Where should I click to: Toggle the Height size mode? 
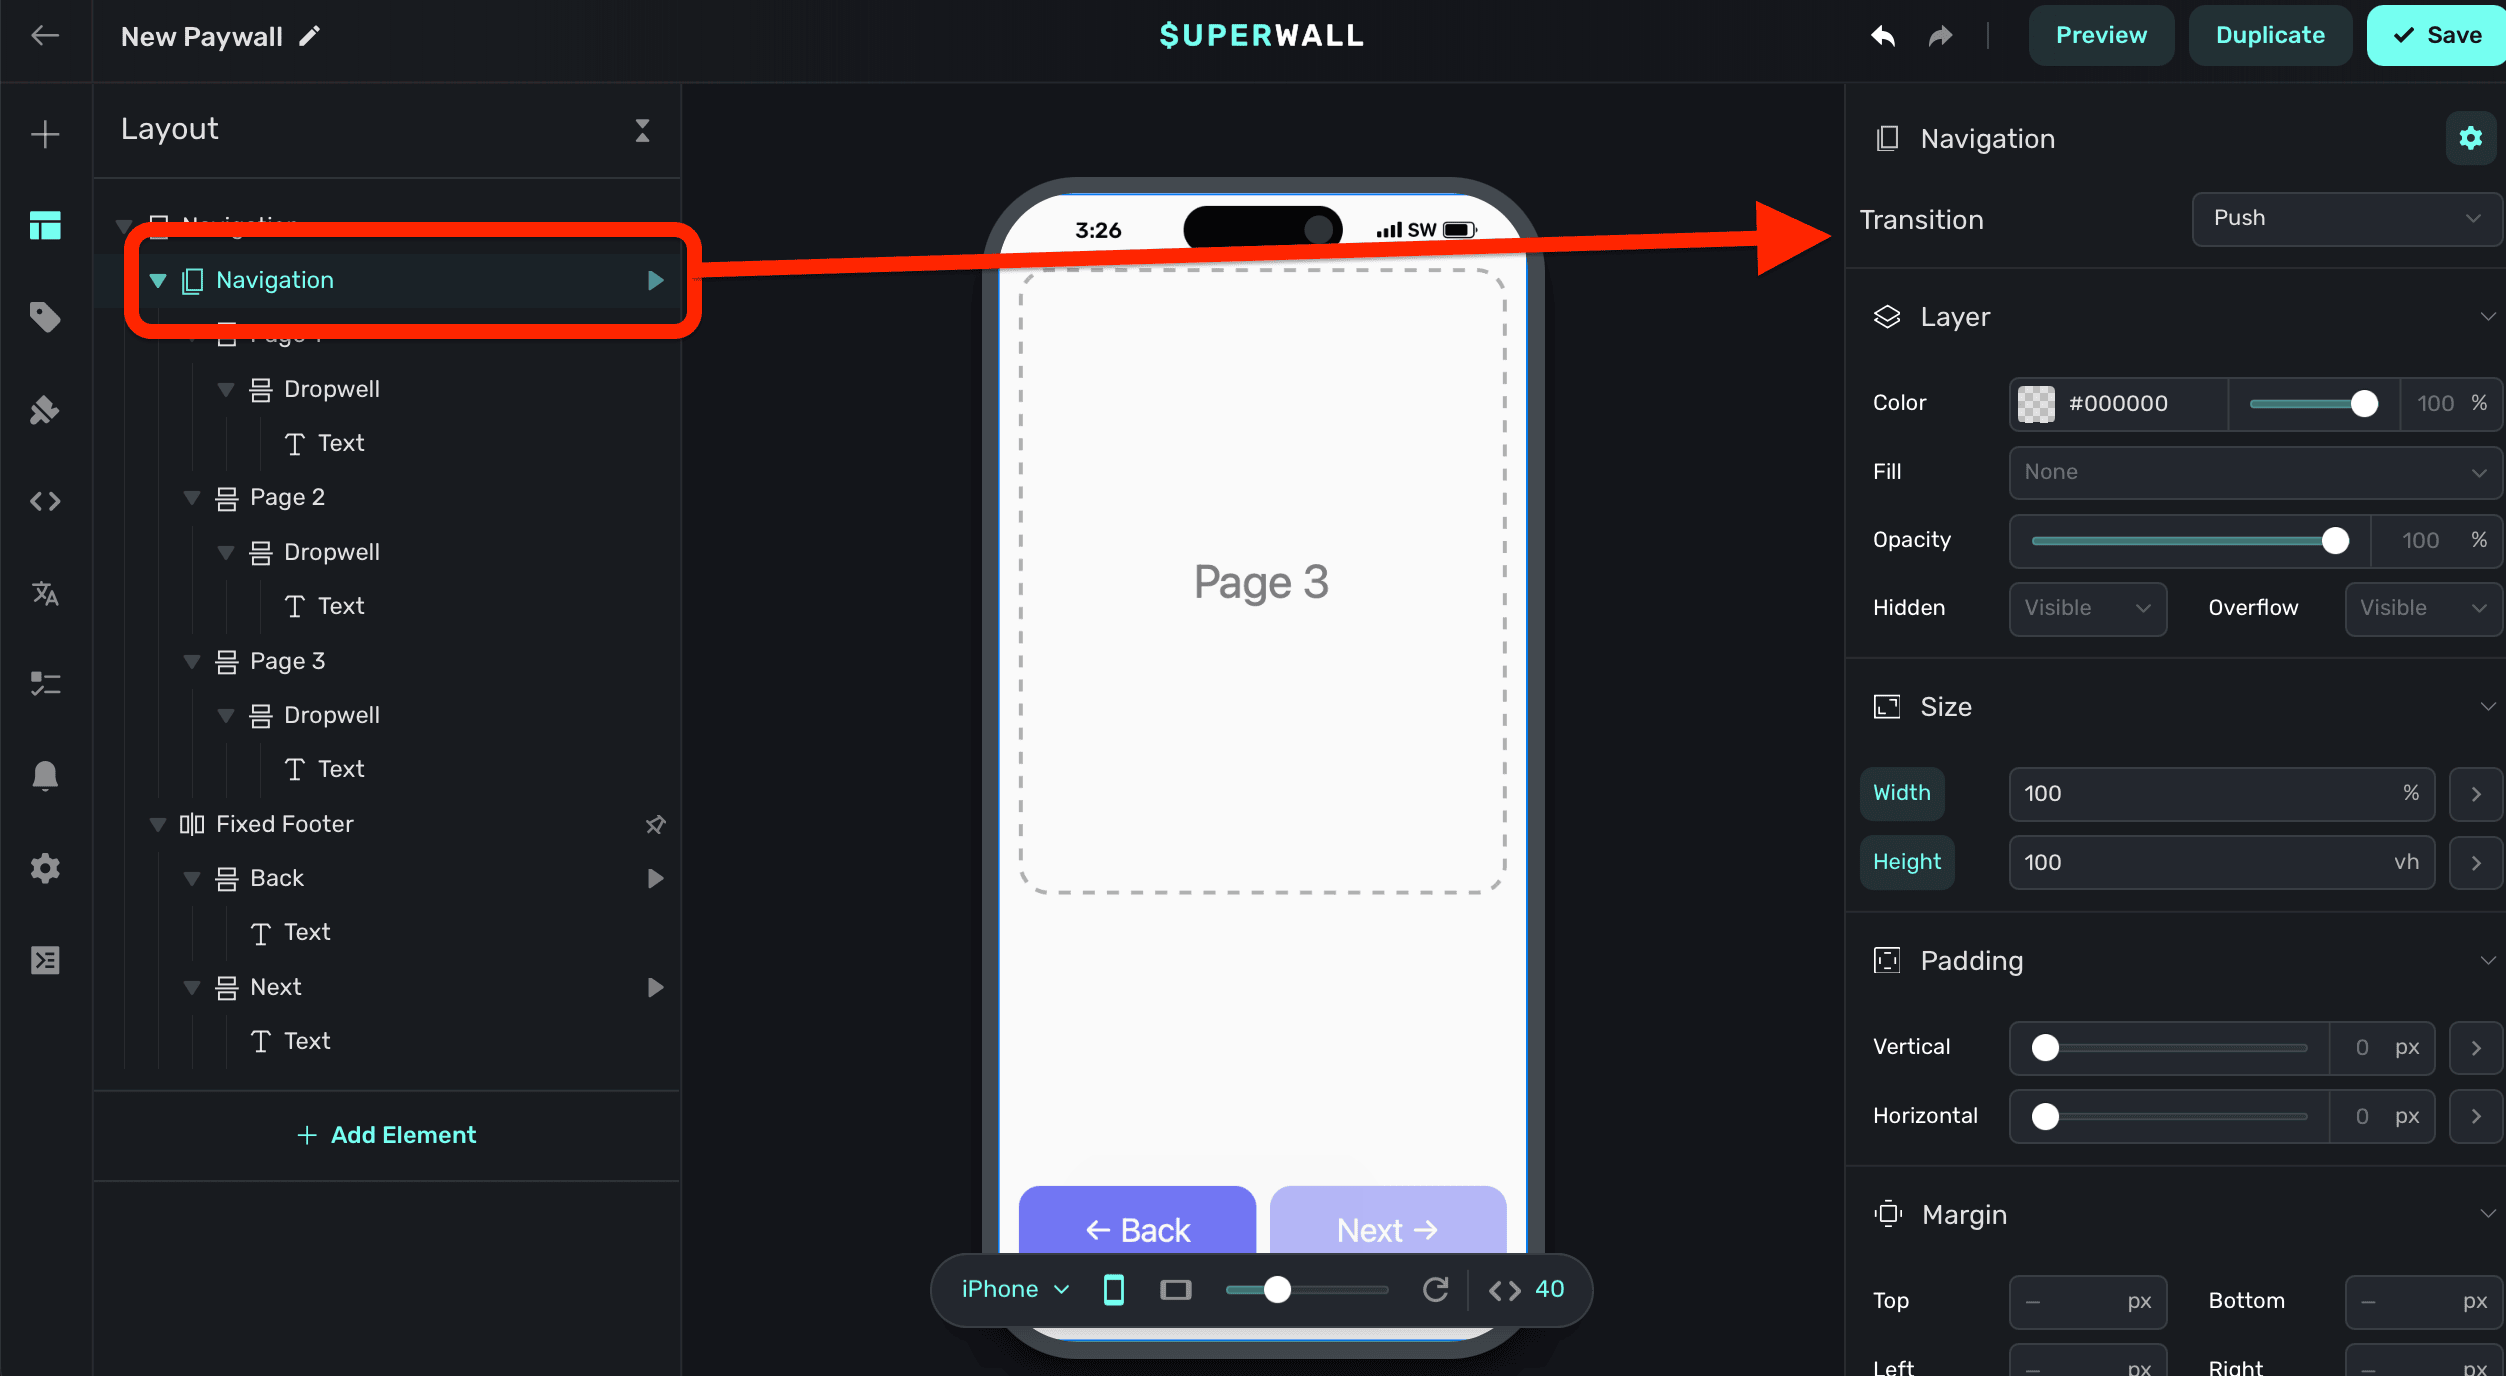[1906, 862]
